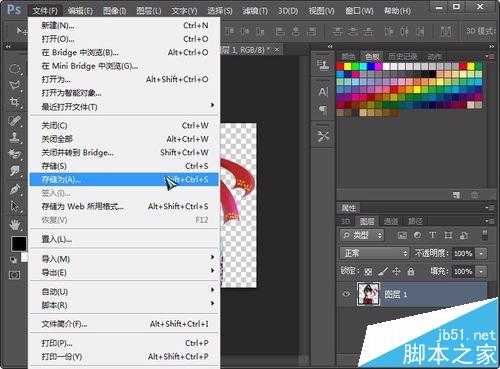Click the black foreground color swatch
The height and width of the screenshot is (369, 500).
pos(19,244)
